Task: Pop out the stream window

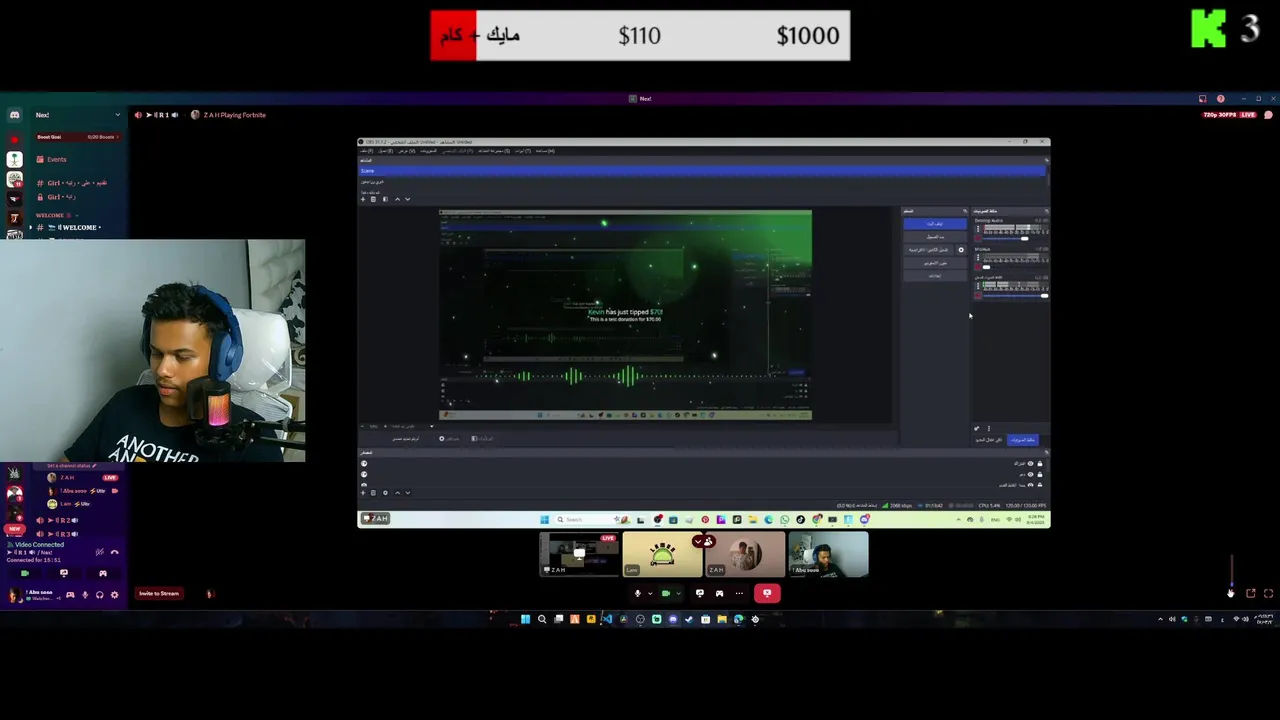Action: (1251, 593)
